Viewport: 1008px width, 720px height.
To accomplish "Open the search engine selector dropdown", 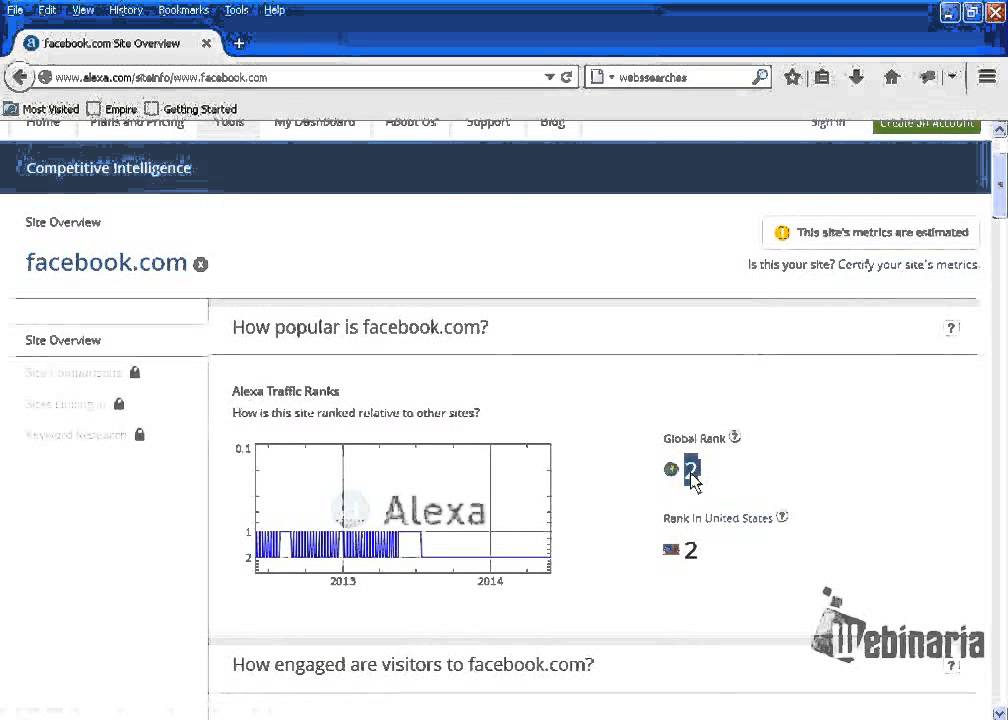I will 602,77.
